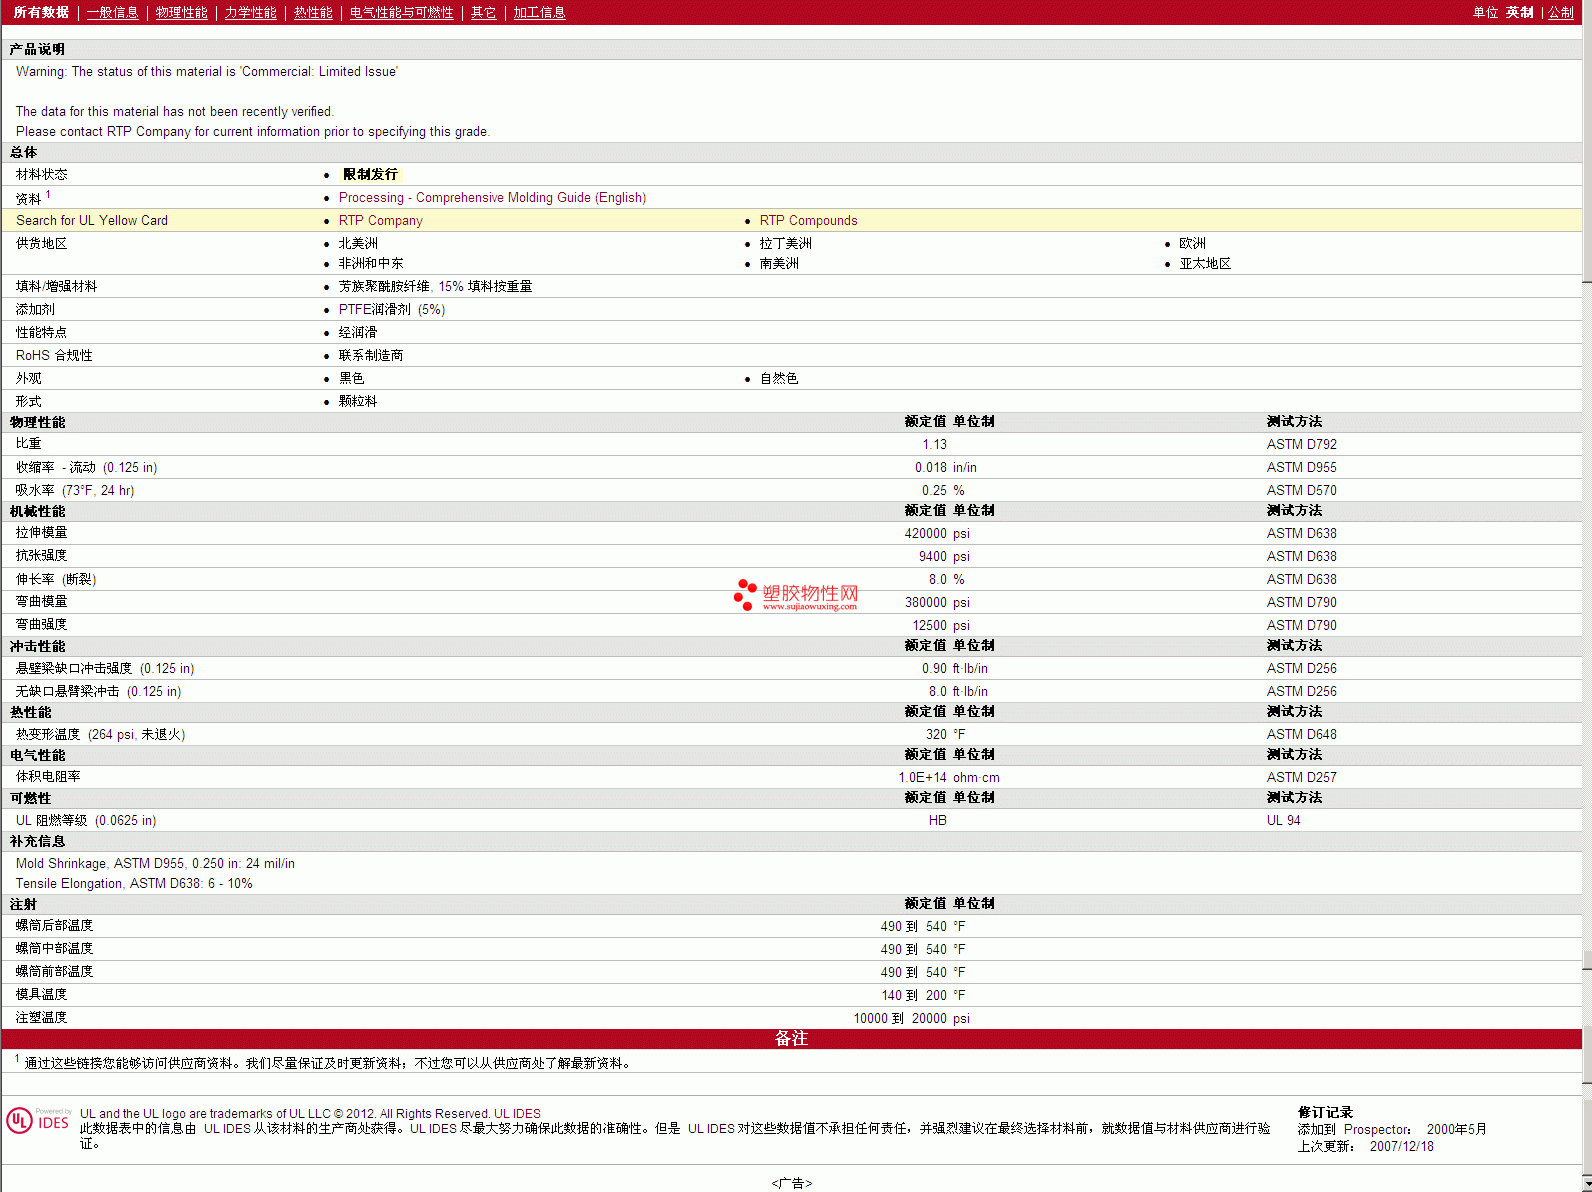This screenshot has height=1192, width=1592.
Task: Select the 限制发行 material status text
Action: 370,175
